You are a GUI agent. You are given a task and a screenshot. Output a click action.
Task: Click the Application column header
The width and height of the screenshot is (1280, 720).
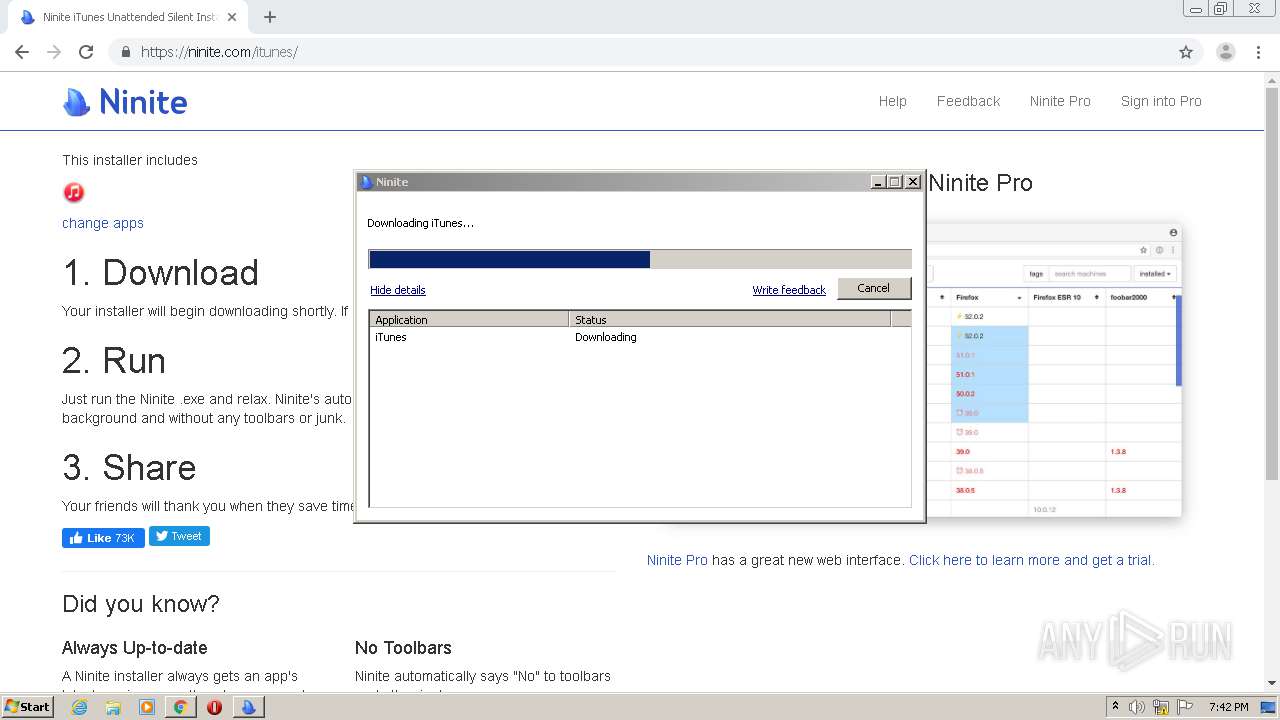pyautogui.click(x=469, y=320)
